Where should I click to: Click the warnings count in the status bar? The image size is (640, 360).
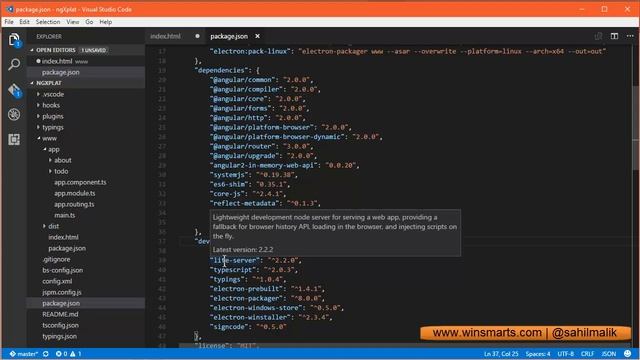pyautogui.click(x=76, y=354)
